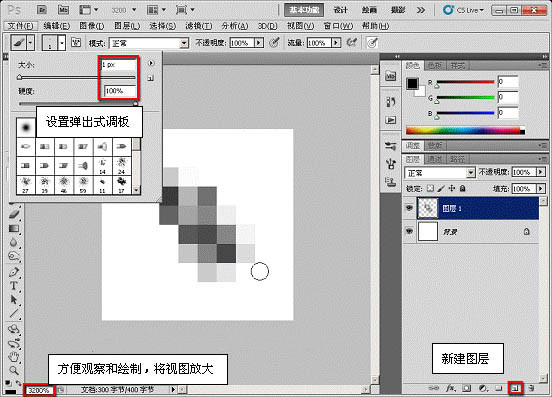Select the Hand tool

(x=14, y=357)
